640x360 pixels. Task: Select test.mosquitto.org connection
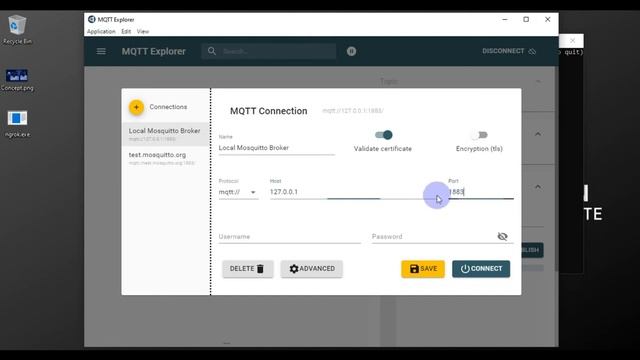tap(166, 158)
